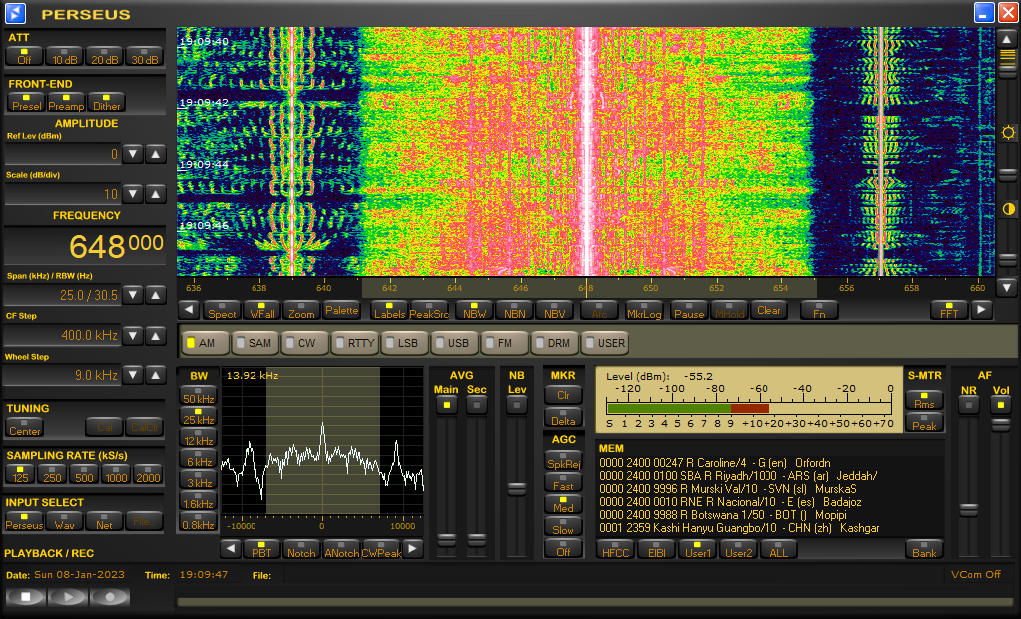Click the left arrow beside PBT
The image size is (1021, 619).
tap(230, 548)
